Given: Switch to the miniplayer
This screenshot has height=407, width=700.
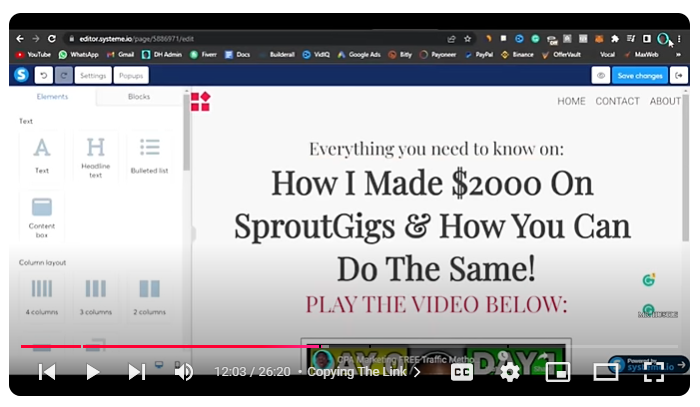Looking at the screenshot, I should (558, 372).
